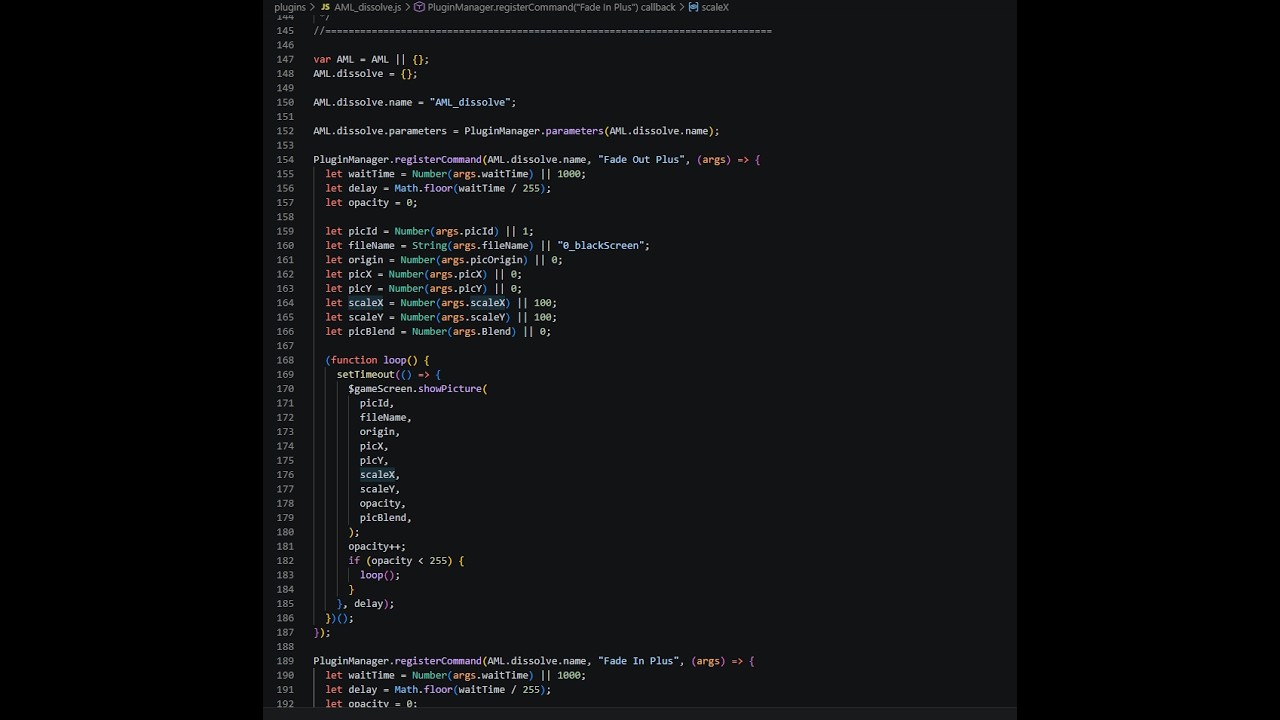
Task: Click the "Fade Out Plus" string
Action: coord(641,160)
